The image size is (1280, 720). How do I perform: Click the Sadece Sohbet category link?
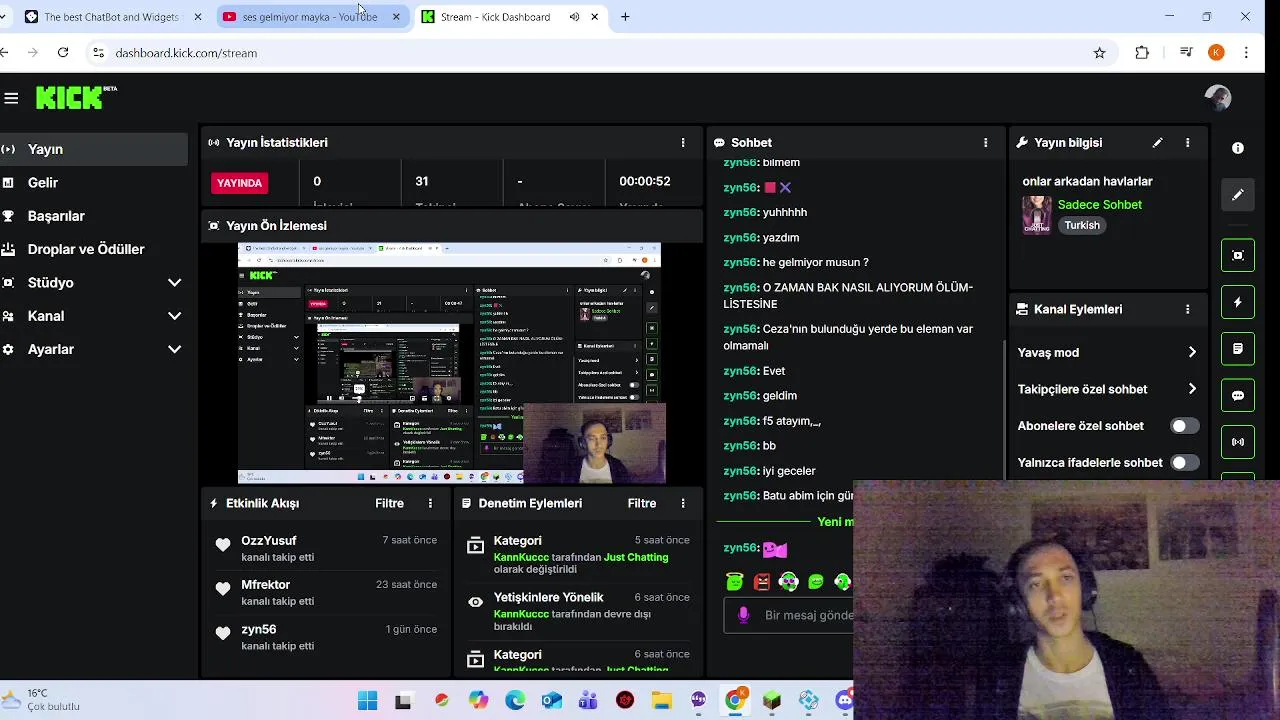coord(1100,205)
